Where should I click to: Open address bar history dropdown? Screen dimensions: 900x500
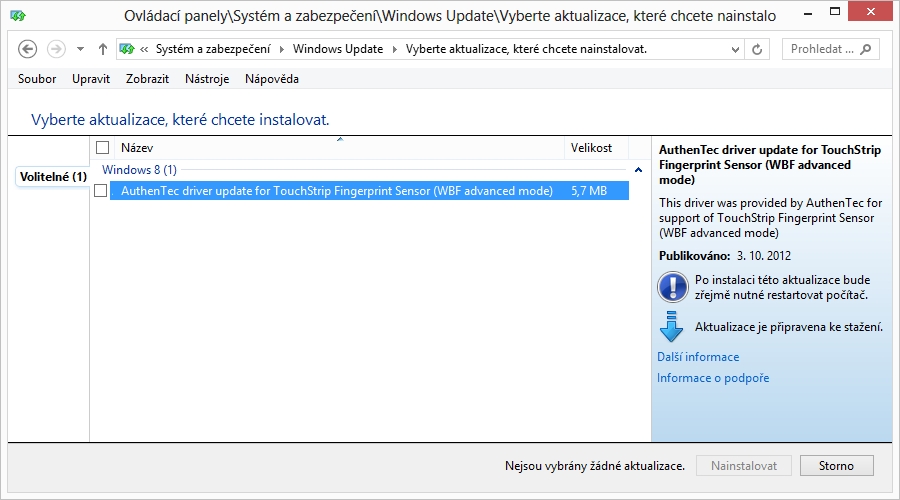735,49
